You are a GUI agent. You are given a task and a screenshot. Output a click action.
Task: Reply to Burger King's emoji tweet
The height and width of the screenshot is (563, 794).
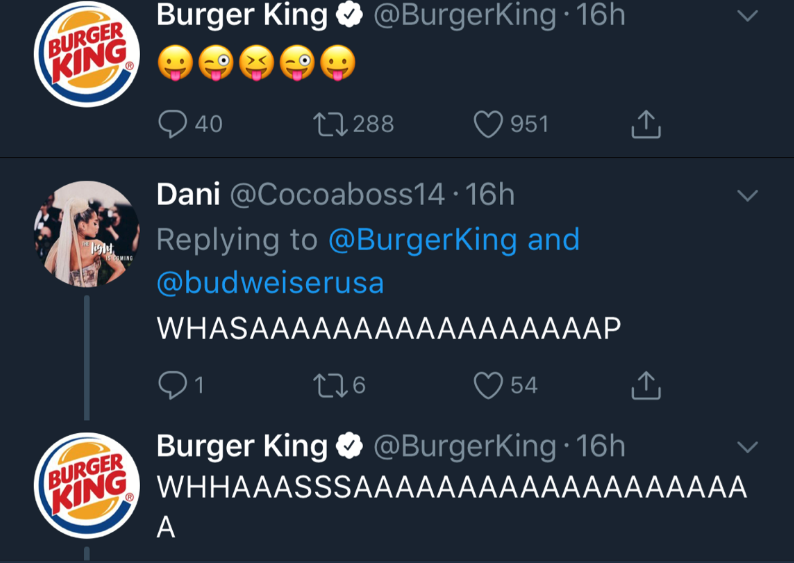tap(174, 123)
